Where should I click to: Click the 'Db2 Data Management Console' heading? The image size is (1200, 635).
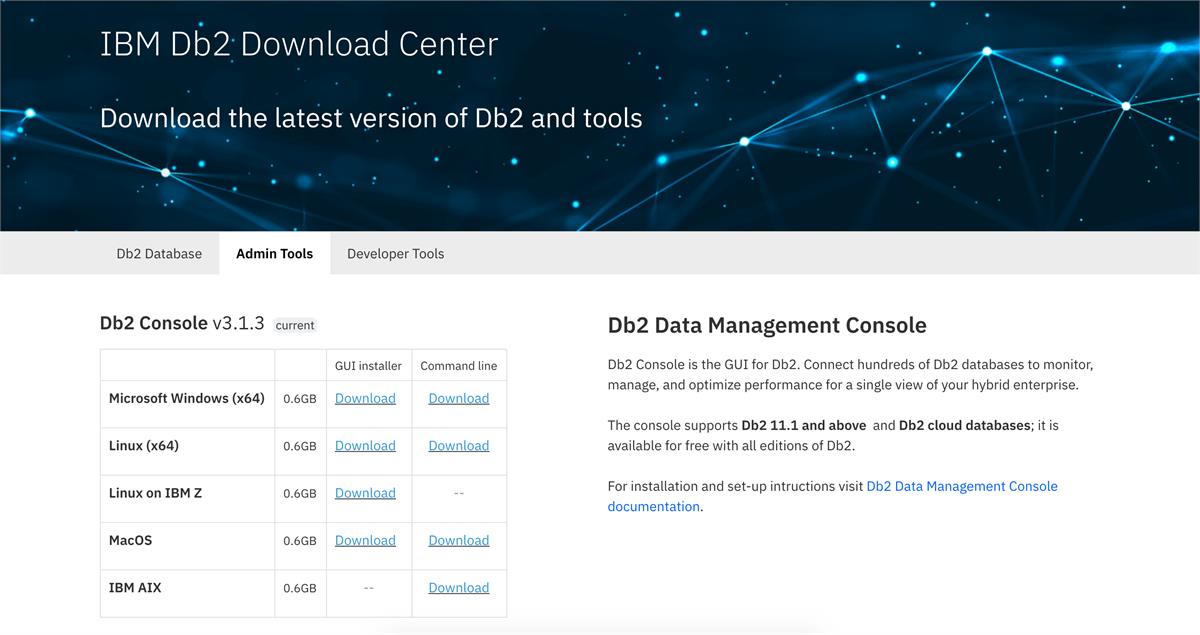point(767,325)
